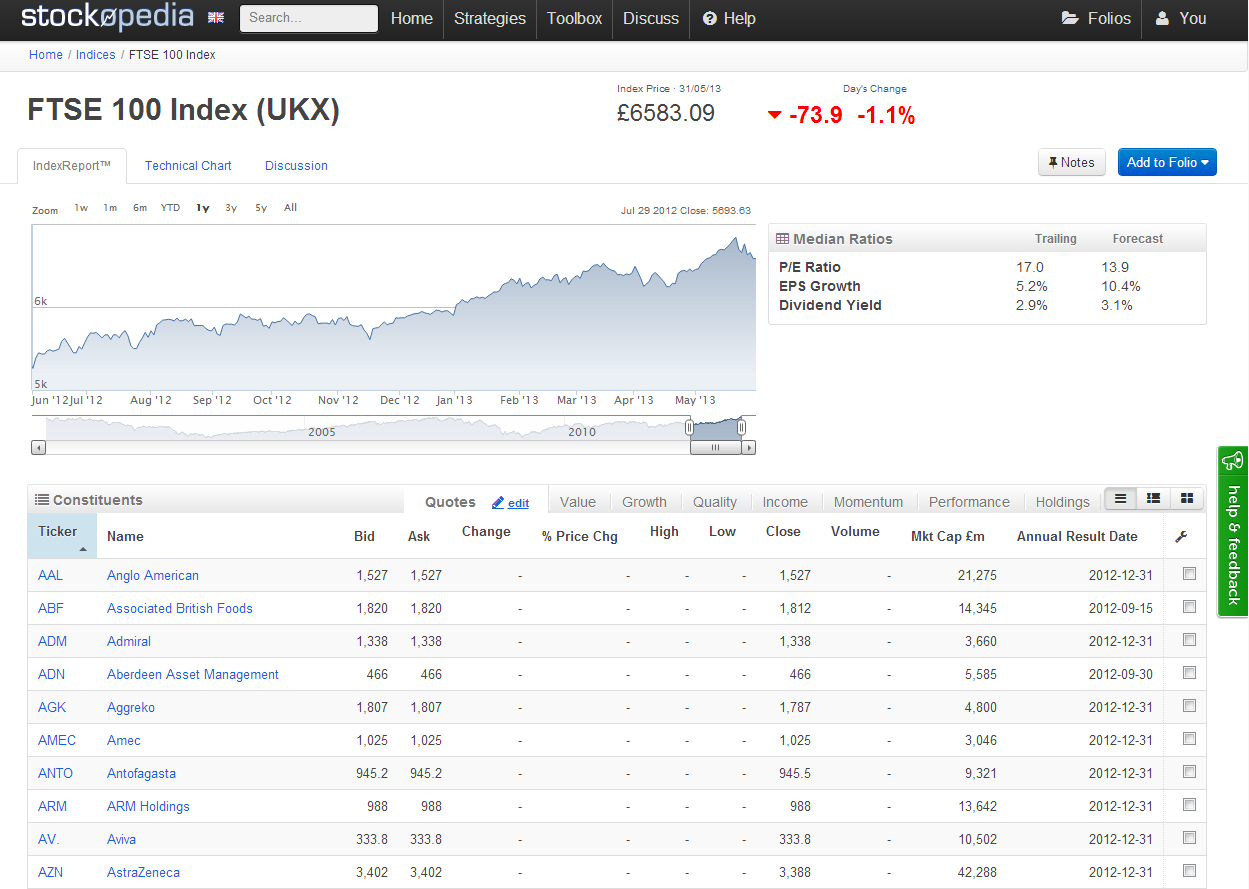Sort by Mkt Cap £m column header
Image resolution: width=1249 pixels, height=889 pixels.
(x=948, y=536)
